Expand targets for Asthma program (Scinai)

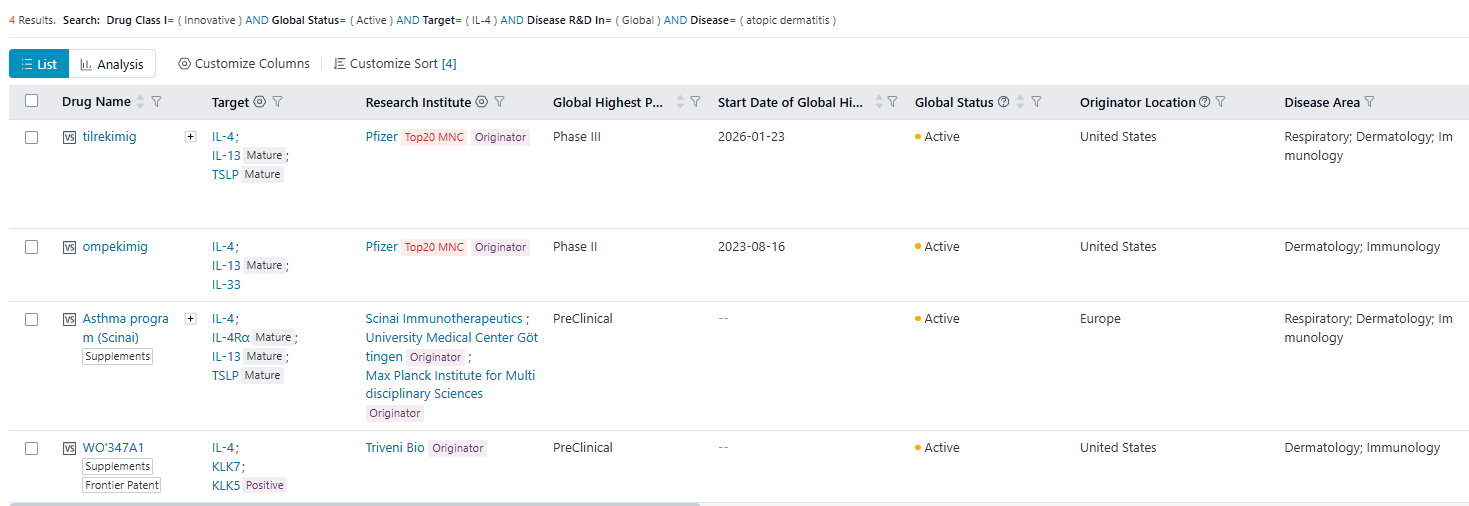click(x=191, y=319)
